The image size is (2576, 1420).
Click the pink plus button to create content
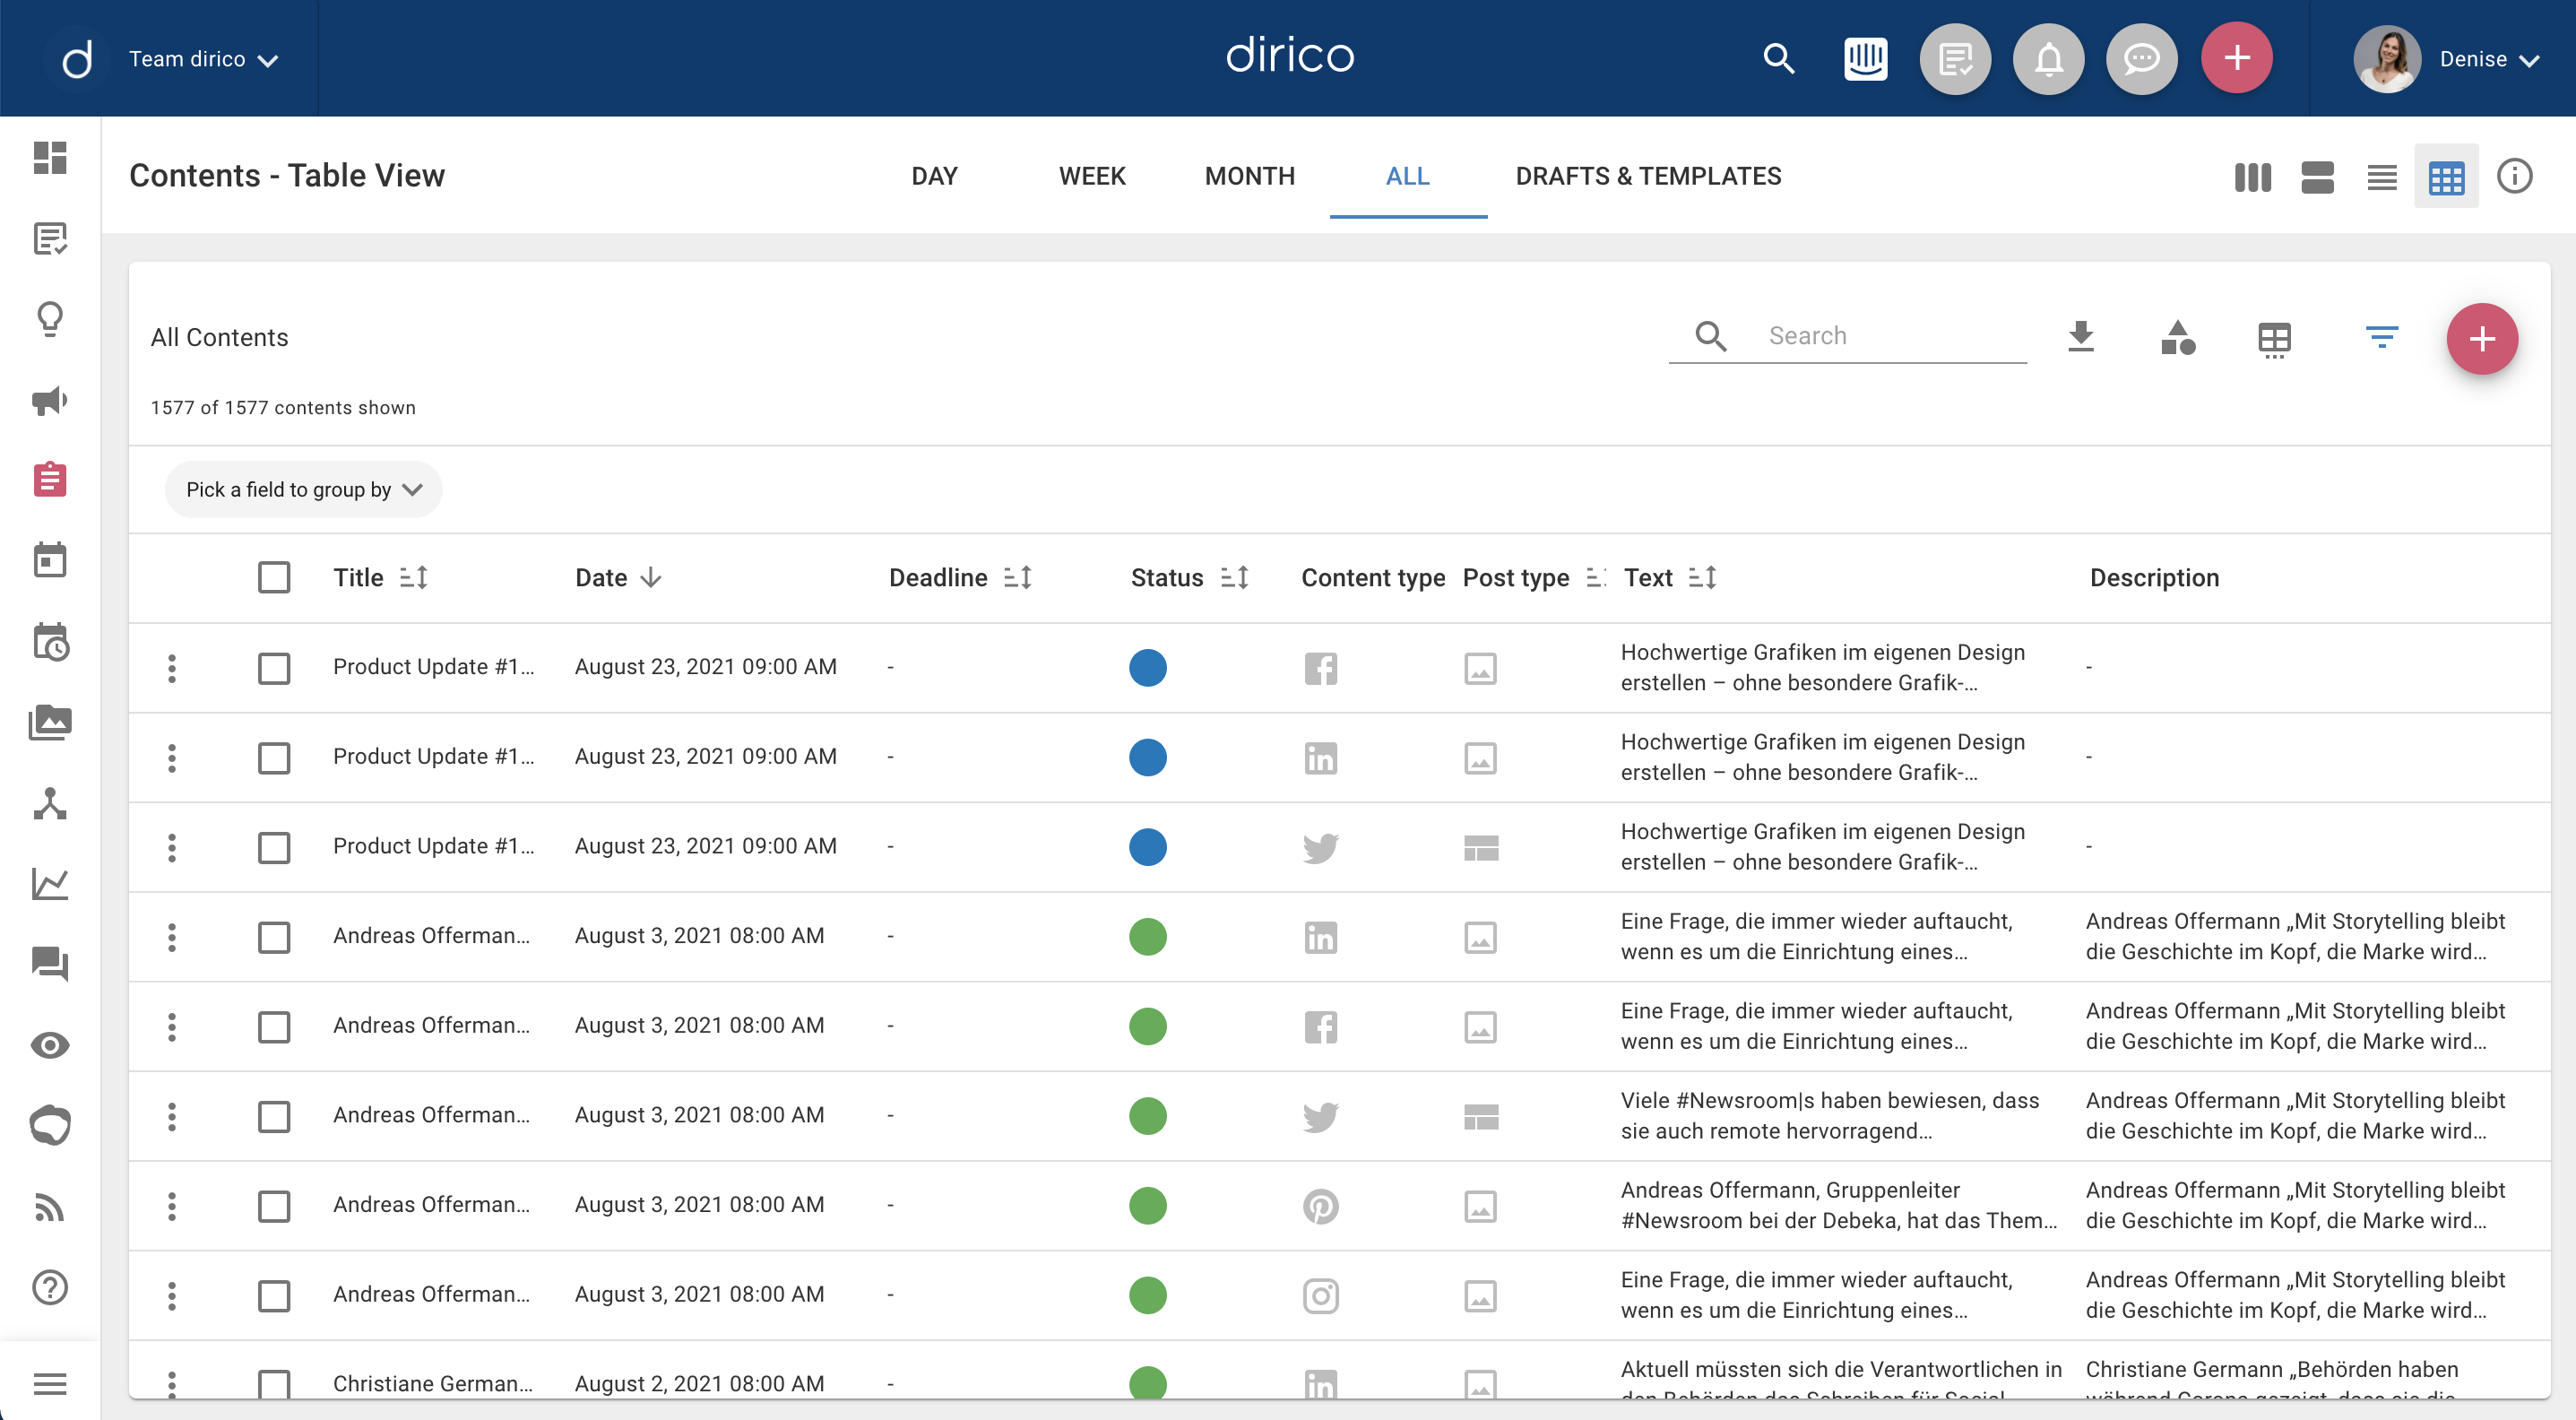click(x=2483, y=338)
